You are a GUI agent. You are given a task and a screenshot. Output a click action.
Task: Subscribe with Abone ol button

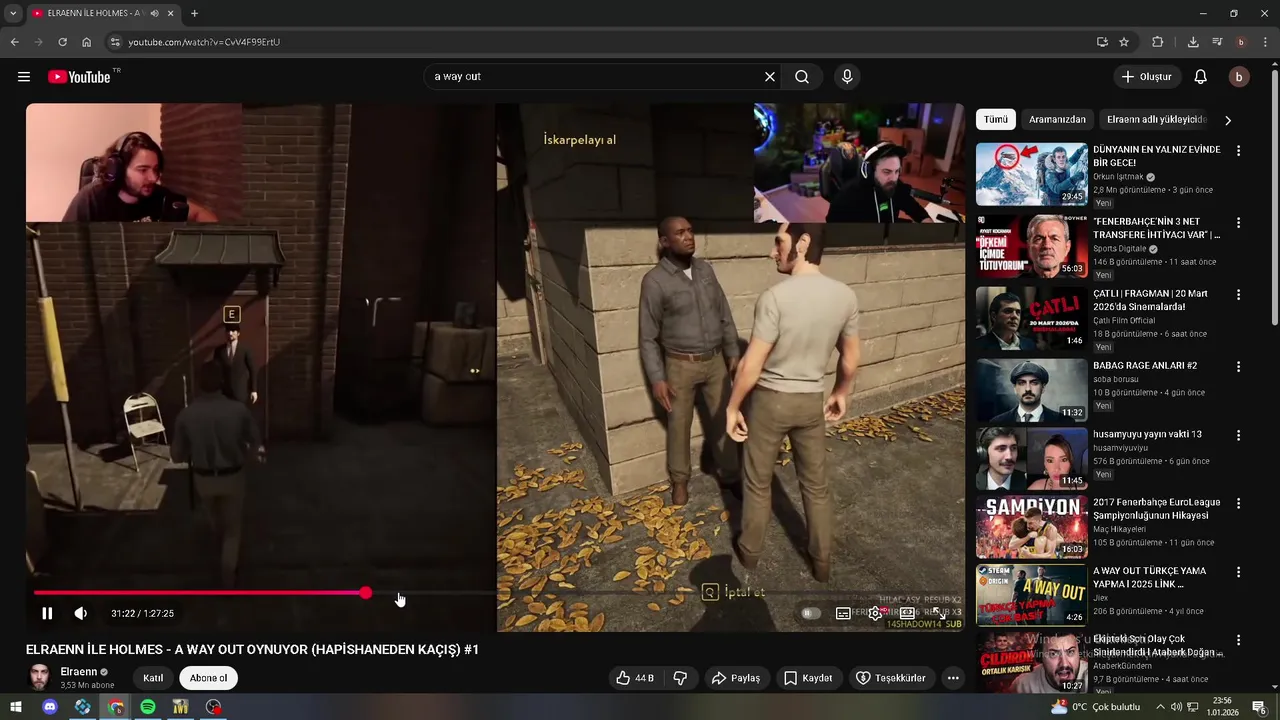pyautogui.click(x=209, y=678)
